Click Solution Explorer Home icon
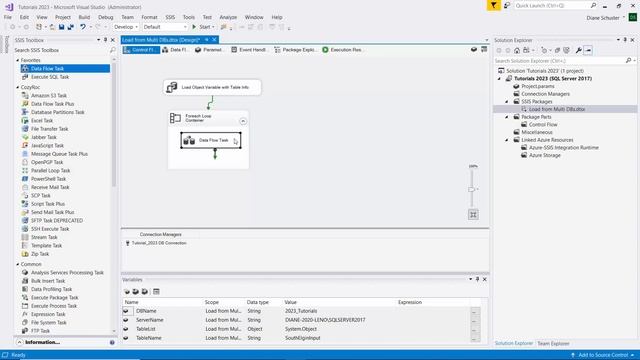 click(517, 50)
